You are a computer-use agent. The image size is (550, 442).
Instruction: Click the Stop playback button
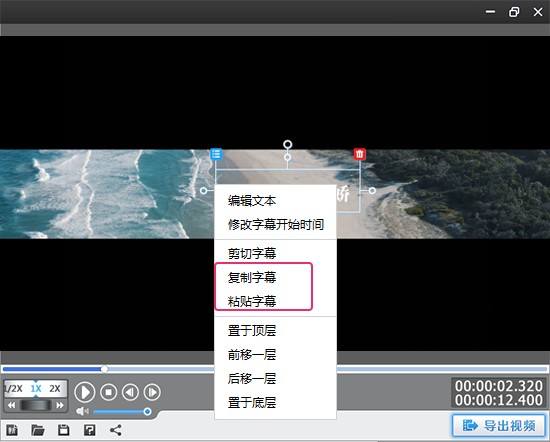tap(108, 392)
